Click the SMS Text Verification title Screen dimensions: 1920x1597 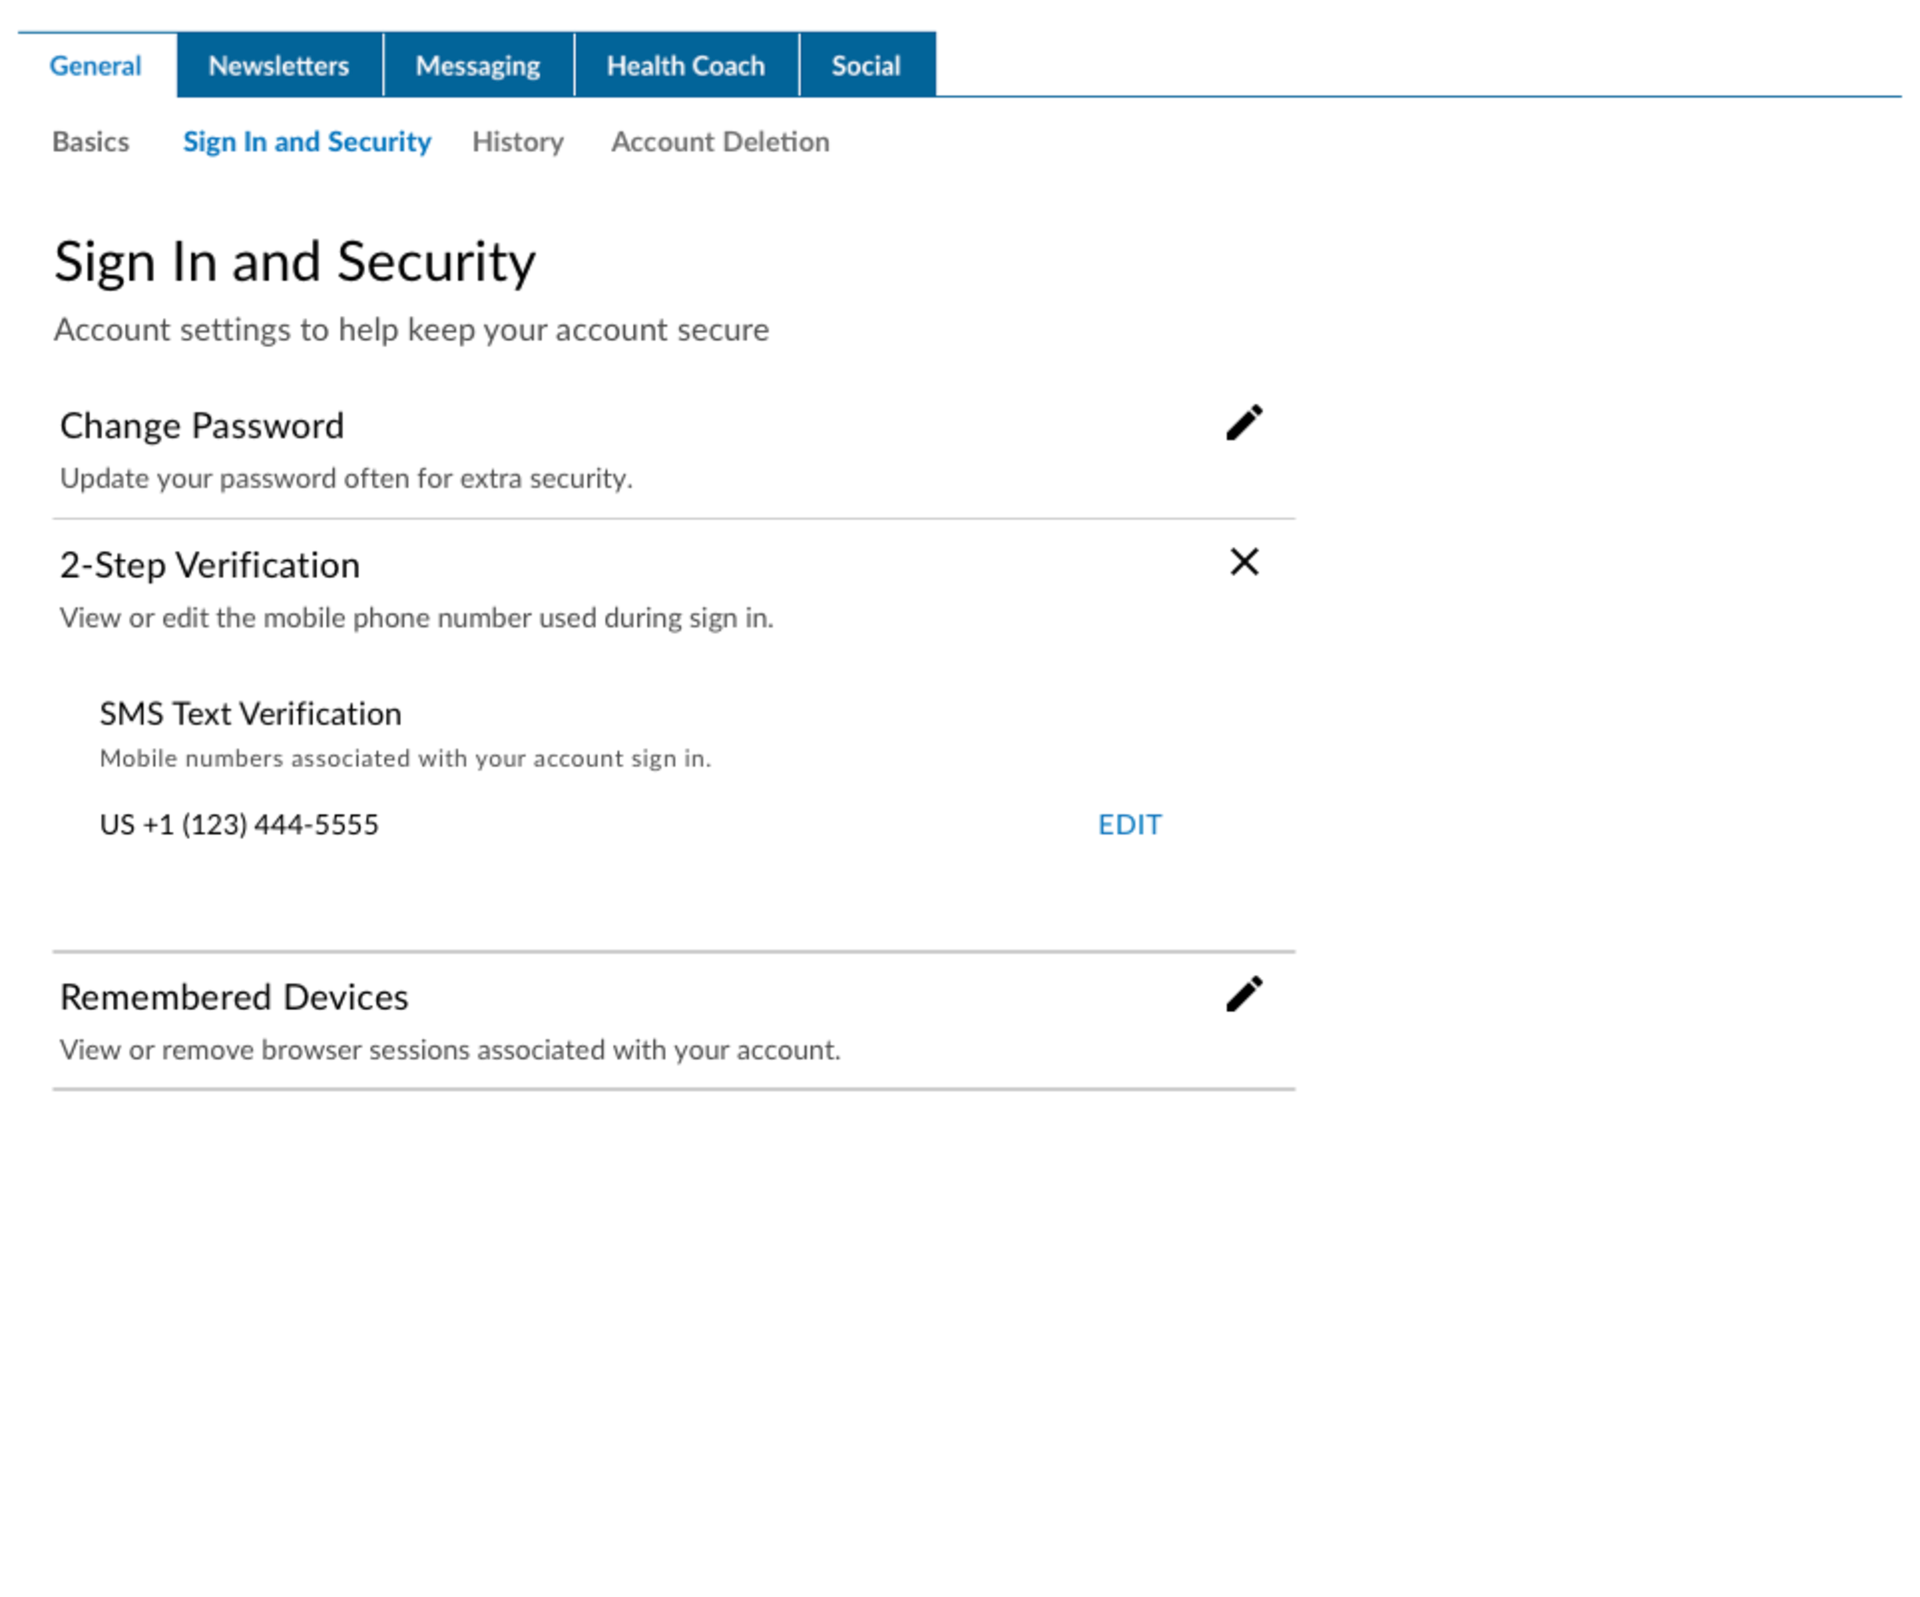250,713
